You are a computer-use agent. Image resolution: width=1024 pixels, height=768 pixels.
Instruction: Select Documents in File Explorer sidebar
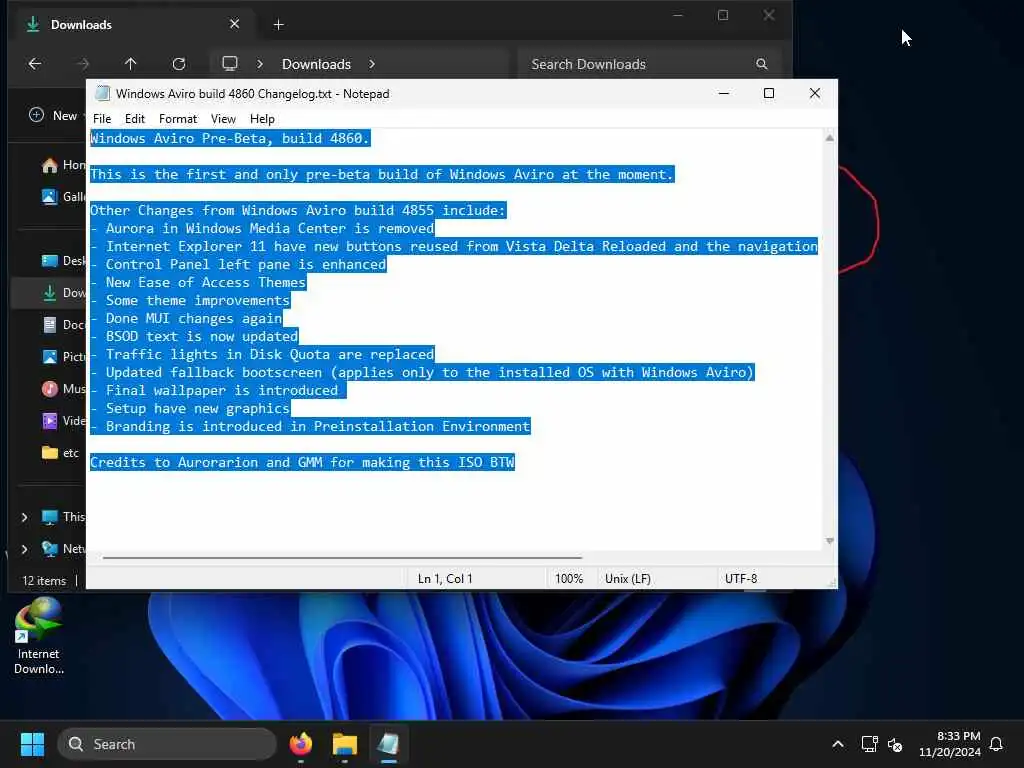point(63,325)
